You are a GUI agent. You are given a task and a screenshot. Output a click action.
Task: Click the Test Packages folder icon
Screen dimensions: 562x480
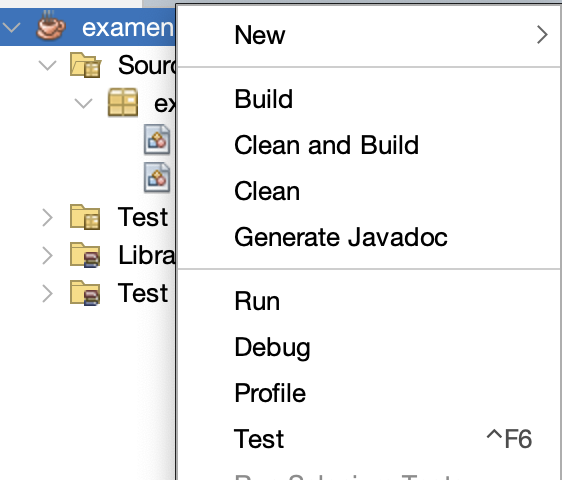coord(85,217)
